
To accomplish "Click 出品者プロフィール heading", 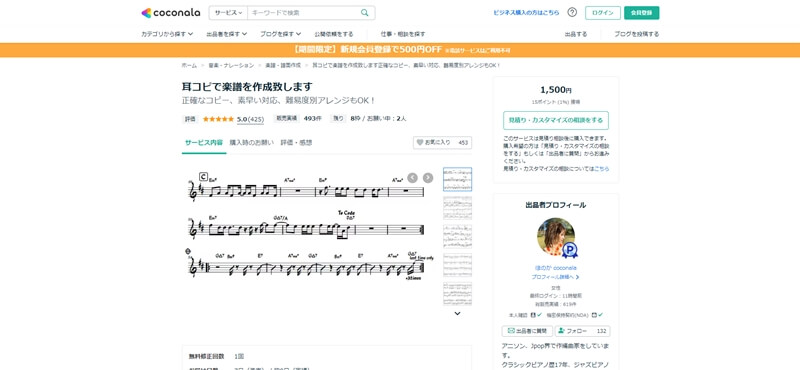I will pyautogui.click(x=556, y=205).
